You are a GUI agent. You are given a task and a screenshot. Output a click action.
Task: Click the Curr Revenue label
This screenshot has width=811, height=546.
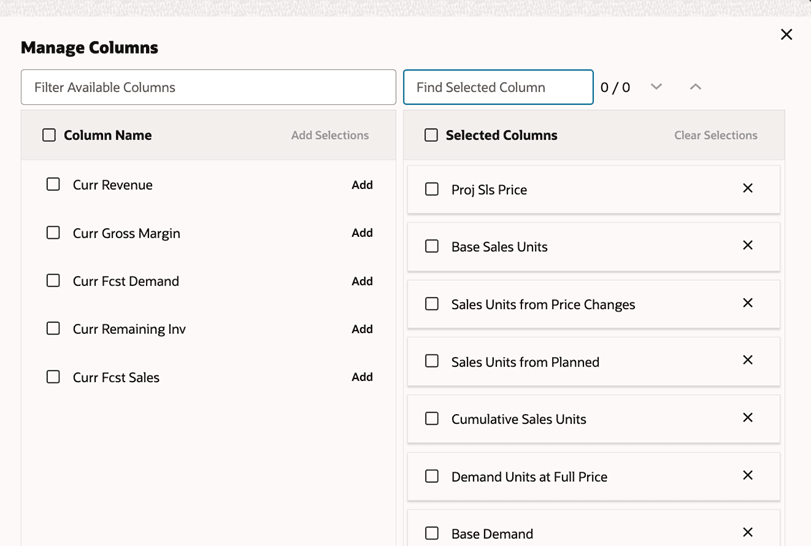[x=113, y=185]
